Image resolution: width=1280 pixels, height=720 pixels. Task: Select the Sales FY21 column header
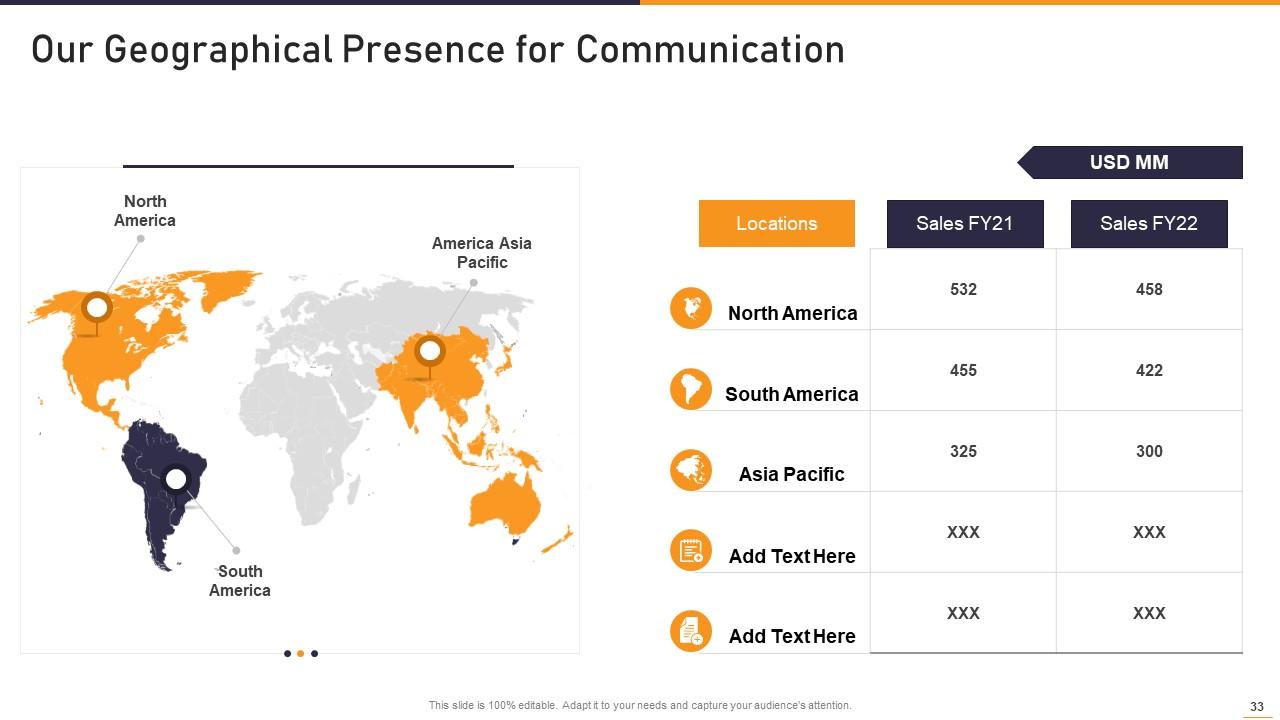tap(965, 223)
